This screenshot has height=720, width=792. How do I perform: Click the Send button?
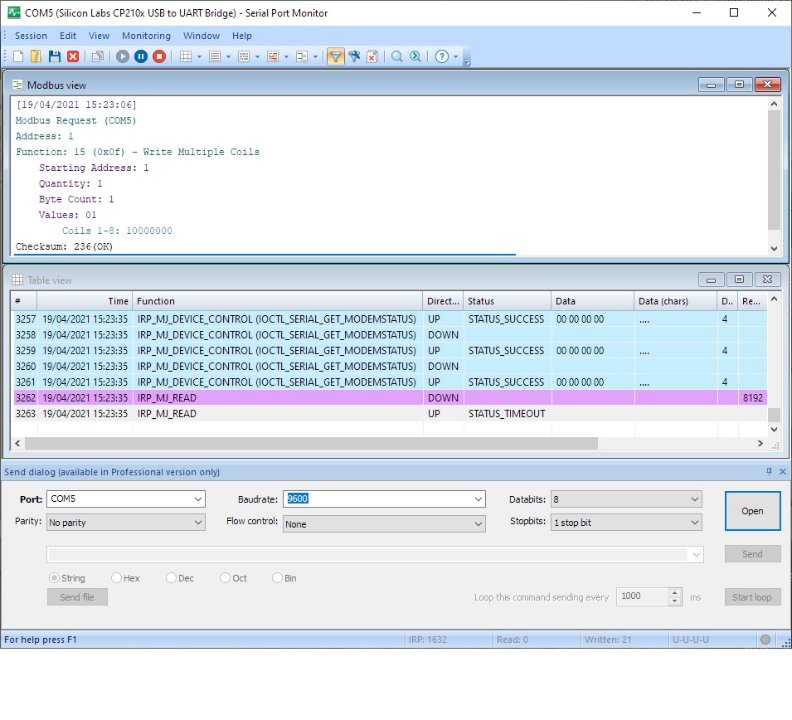coord(753,554)
